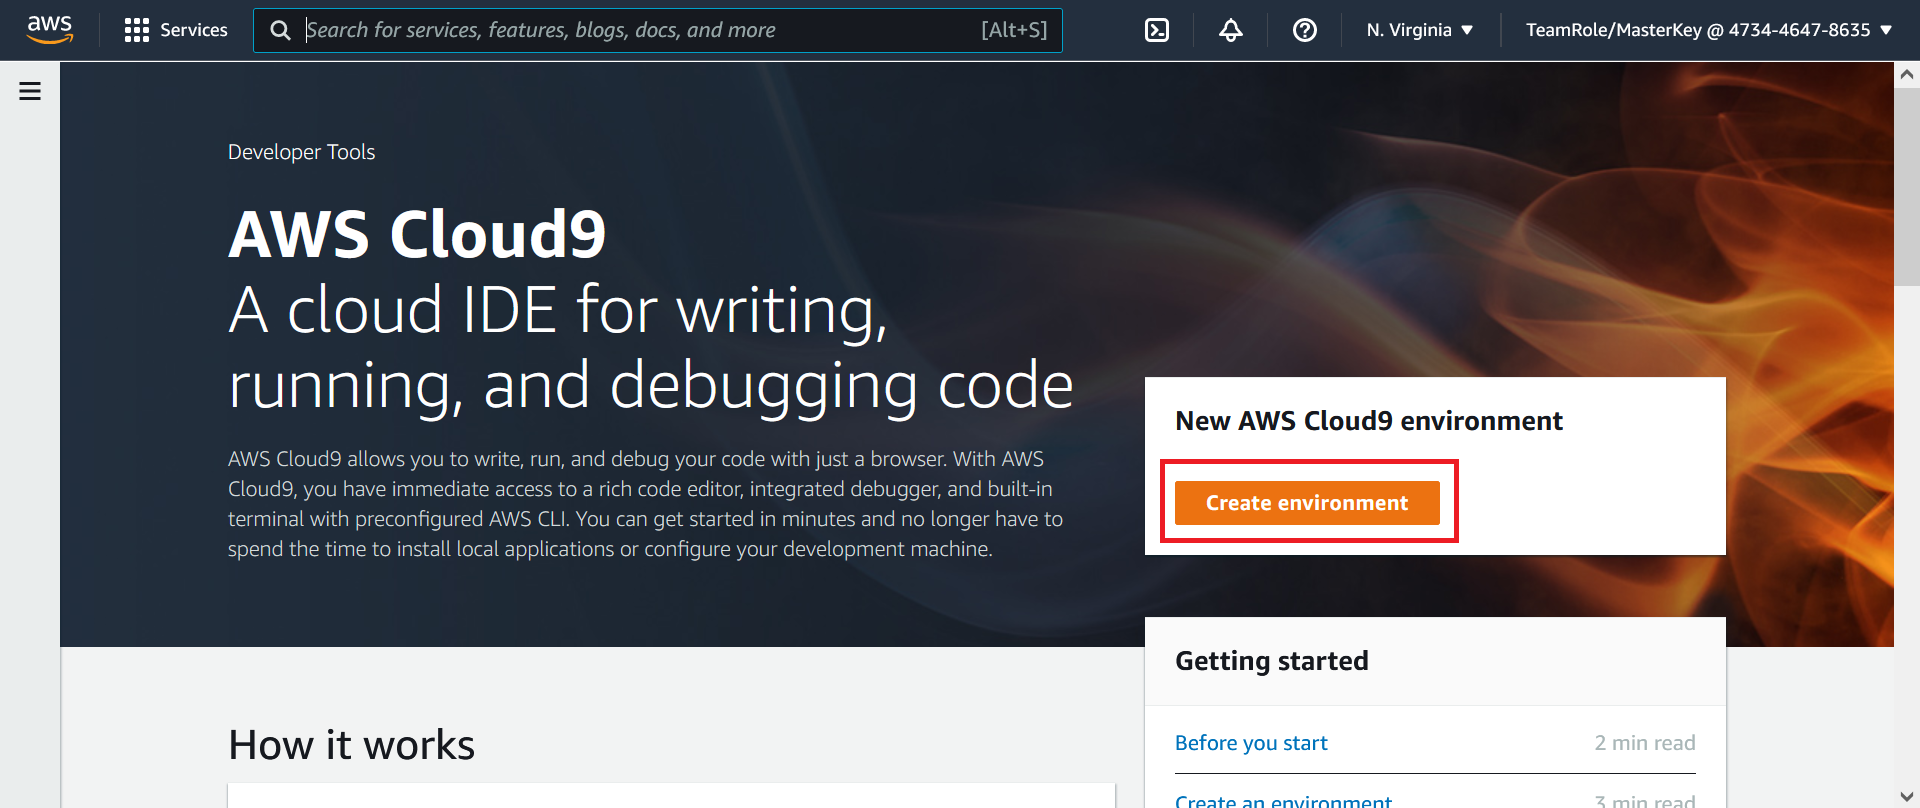This screenshot has width=1920, height=808.
Task: Click the New AWS Cloud9 environment heading
Action: [1369, 421]
